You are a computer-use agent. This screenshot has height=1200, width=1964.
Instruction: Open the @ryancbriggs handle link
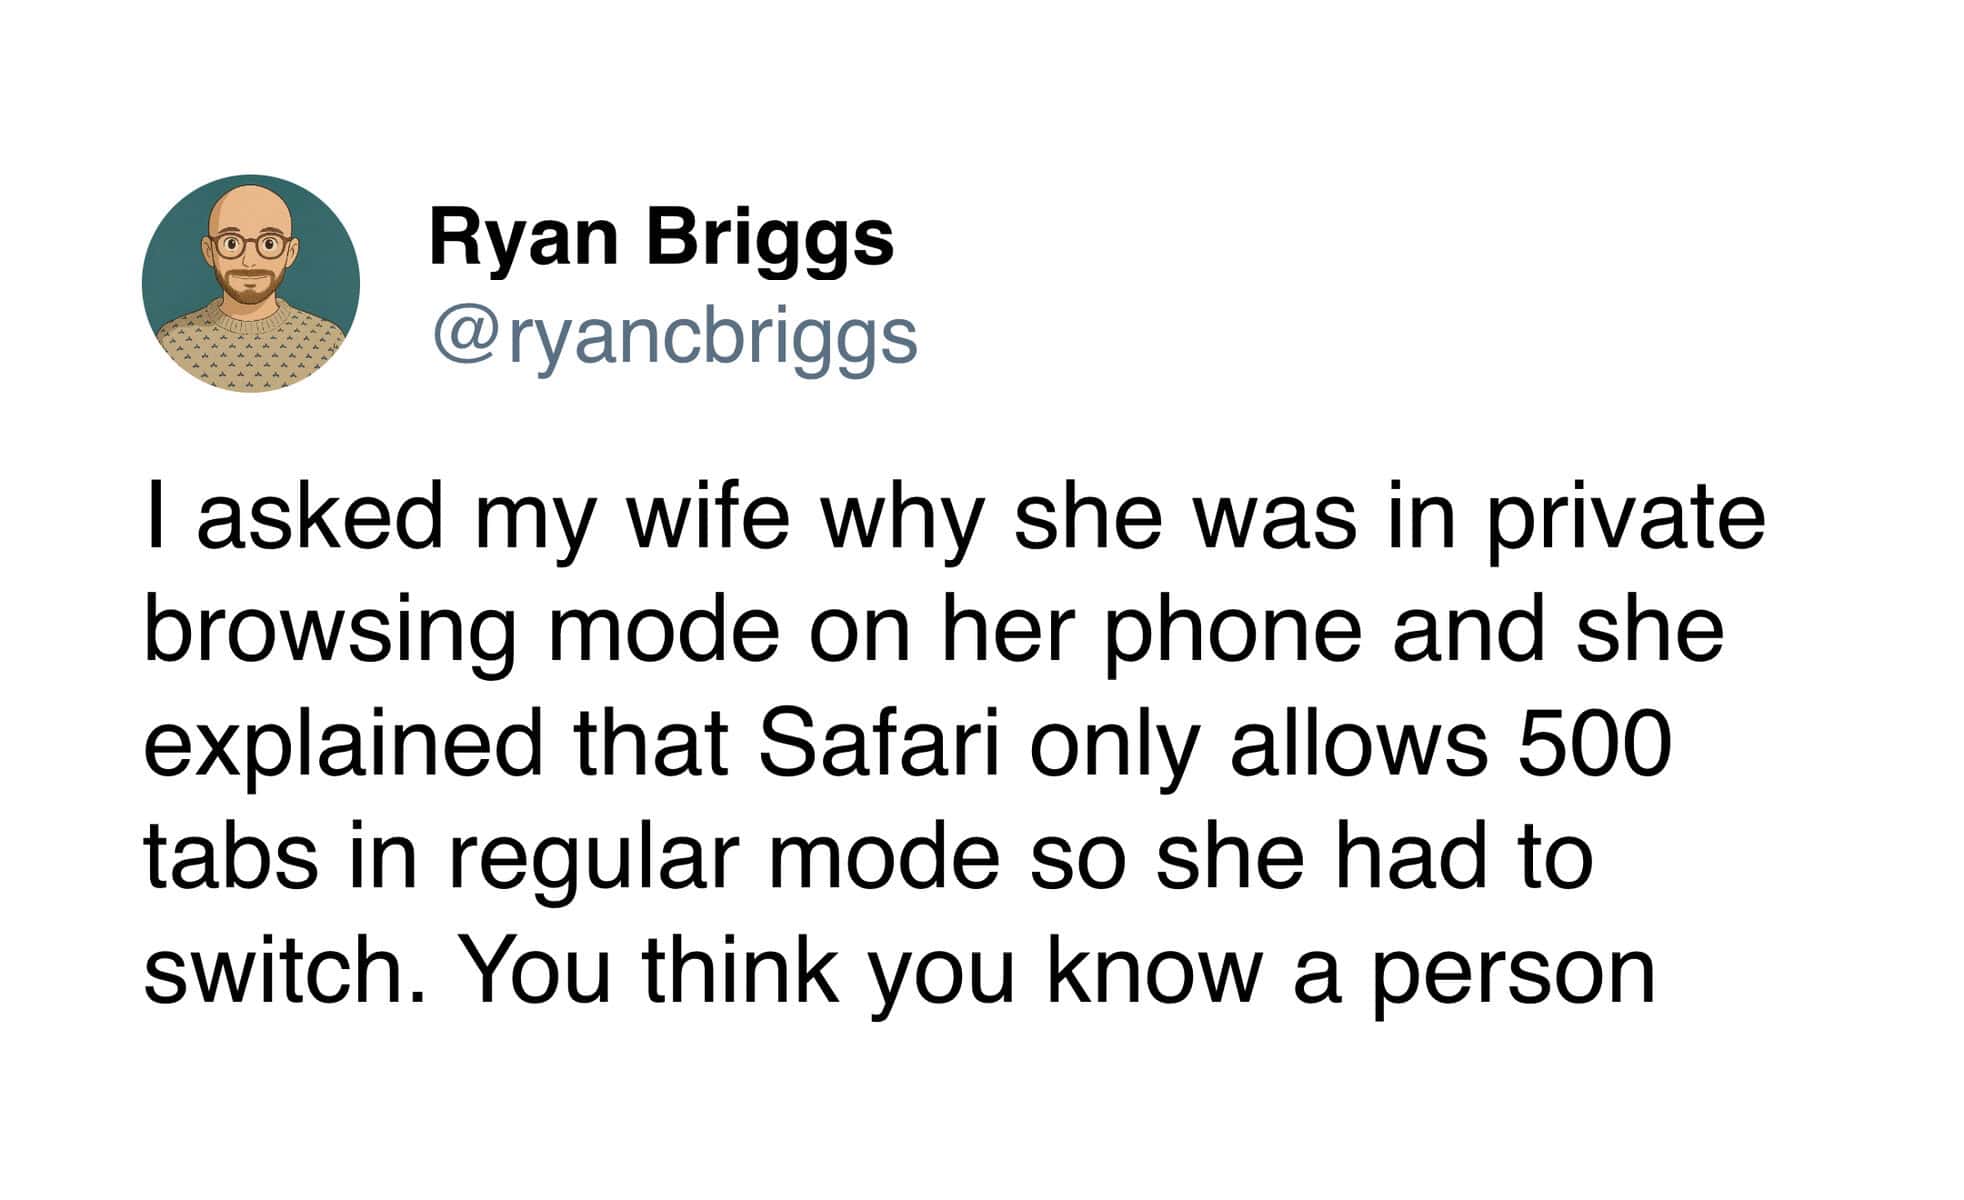(x=674, y=339)
